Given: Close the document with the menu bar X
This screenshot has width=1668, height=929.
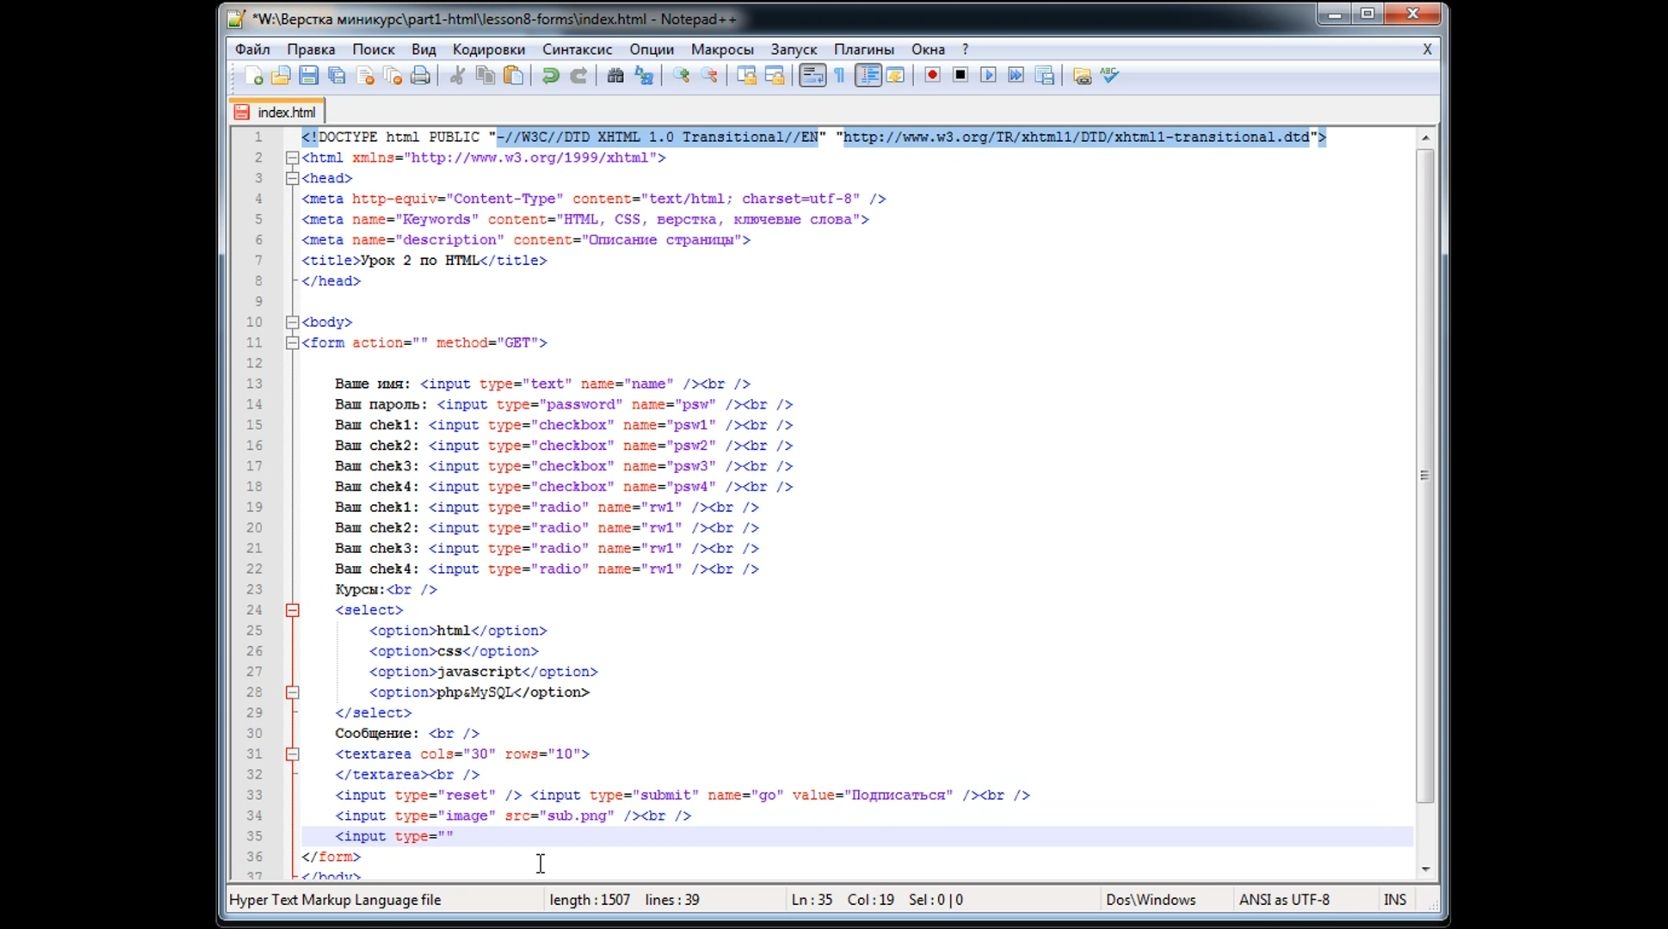Looking at the screenshot, I should pos(1427,49).
